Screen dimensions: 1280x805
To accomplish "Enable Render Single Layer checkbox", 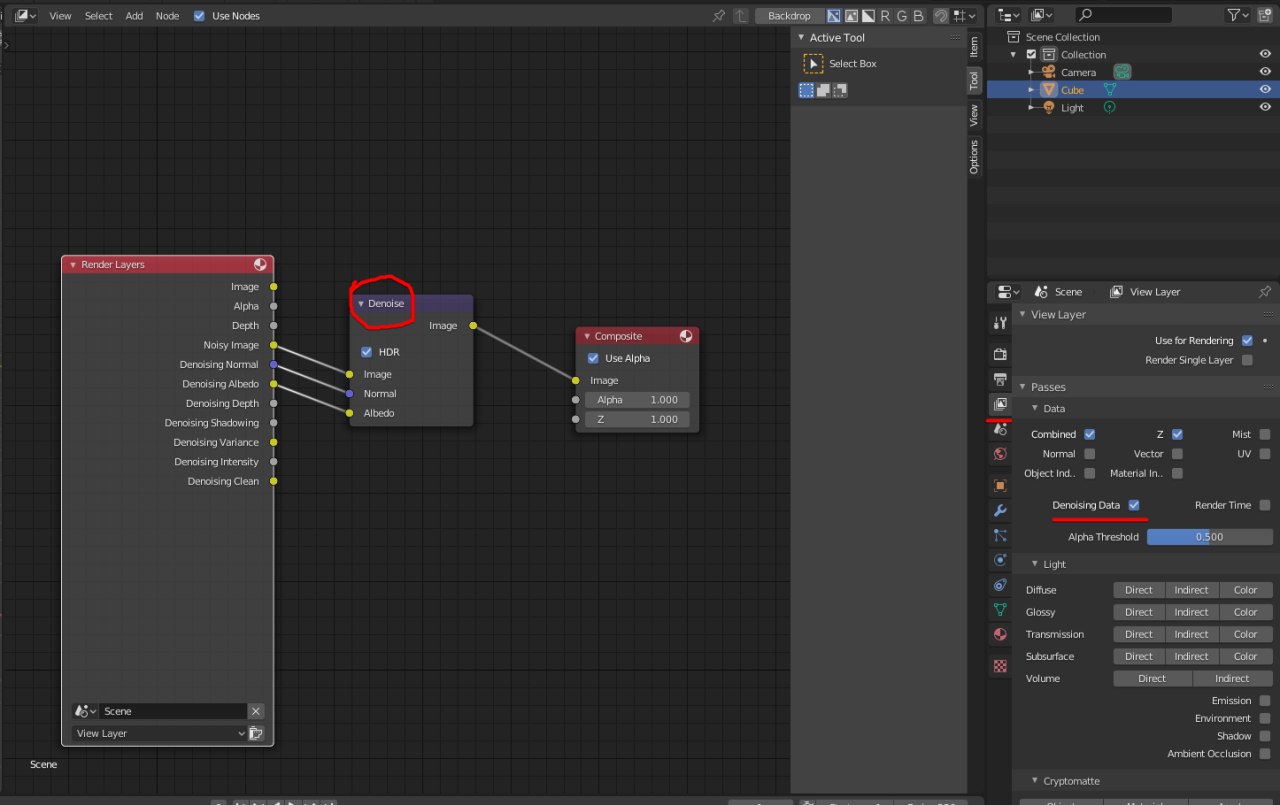I will 1246,360.
